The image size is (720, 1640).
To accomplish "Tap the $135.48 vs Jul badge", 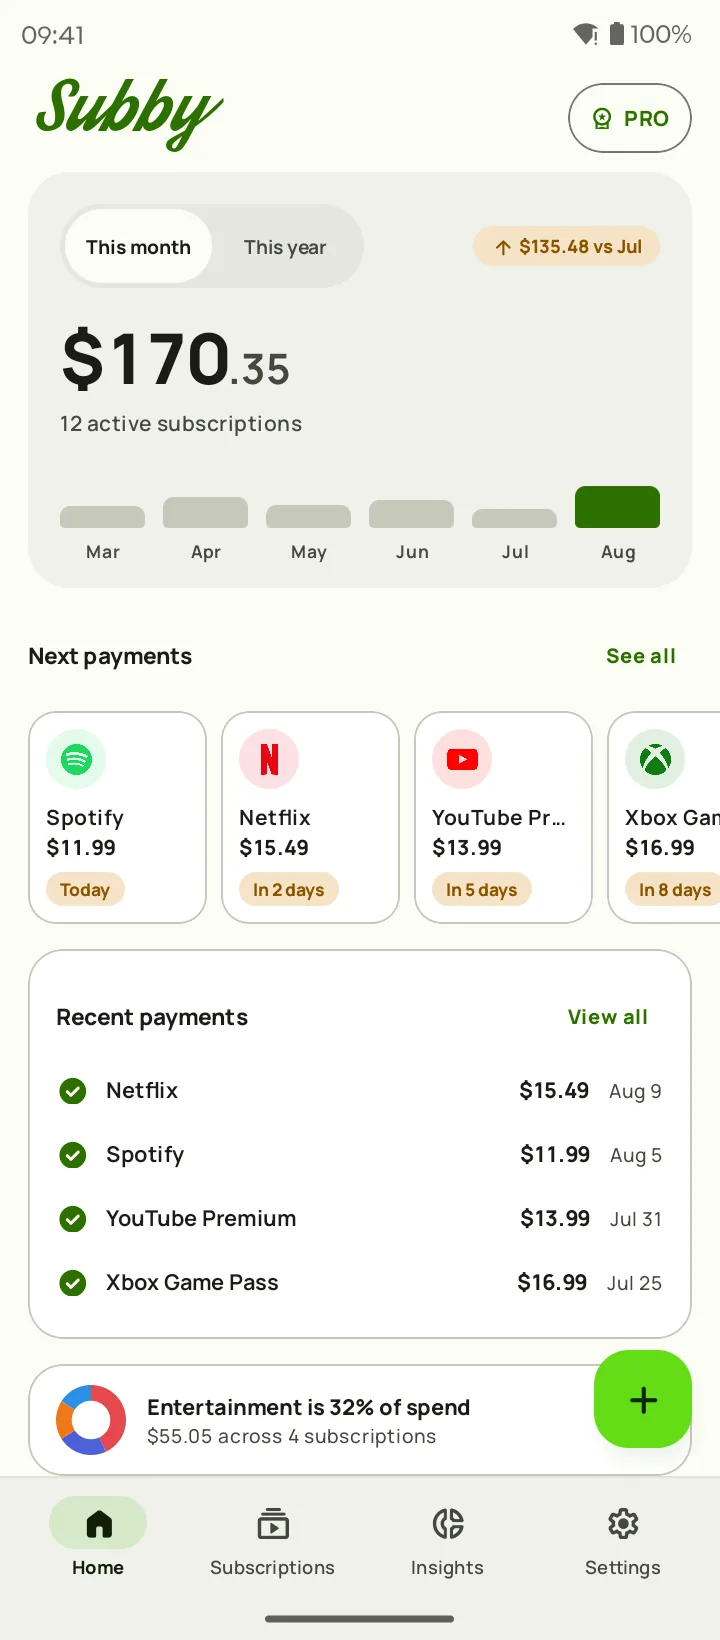I will [x=567, y=247].
